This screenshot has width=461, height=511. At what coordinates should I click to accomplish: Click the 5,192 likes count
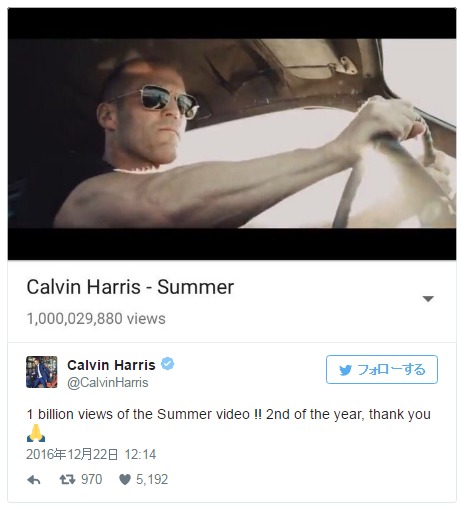pyautogui.click(x=152, y=479)
